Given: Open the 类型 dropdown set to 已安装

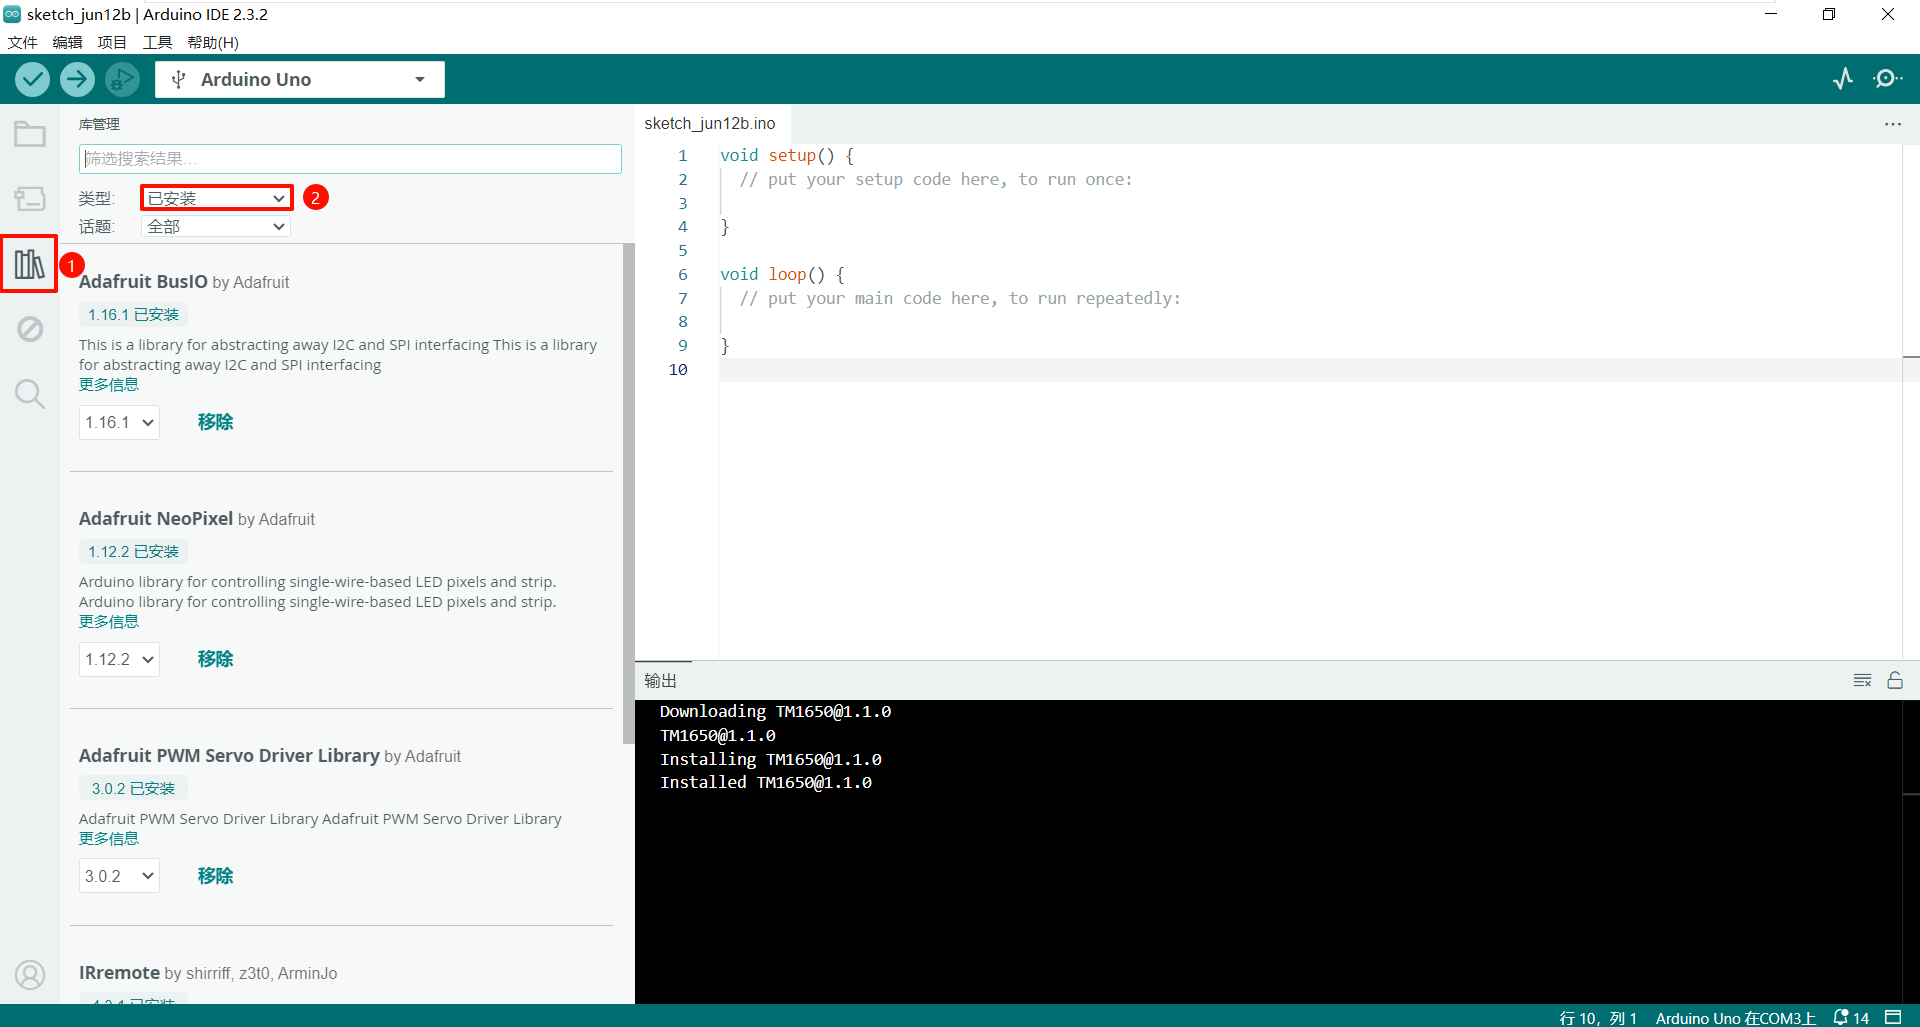Looking at the screenshot, I should pos(216,198).
